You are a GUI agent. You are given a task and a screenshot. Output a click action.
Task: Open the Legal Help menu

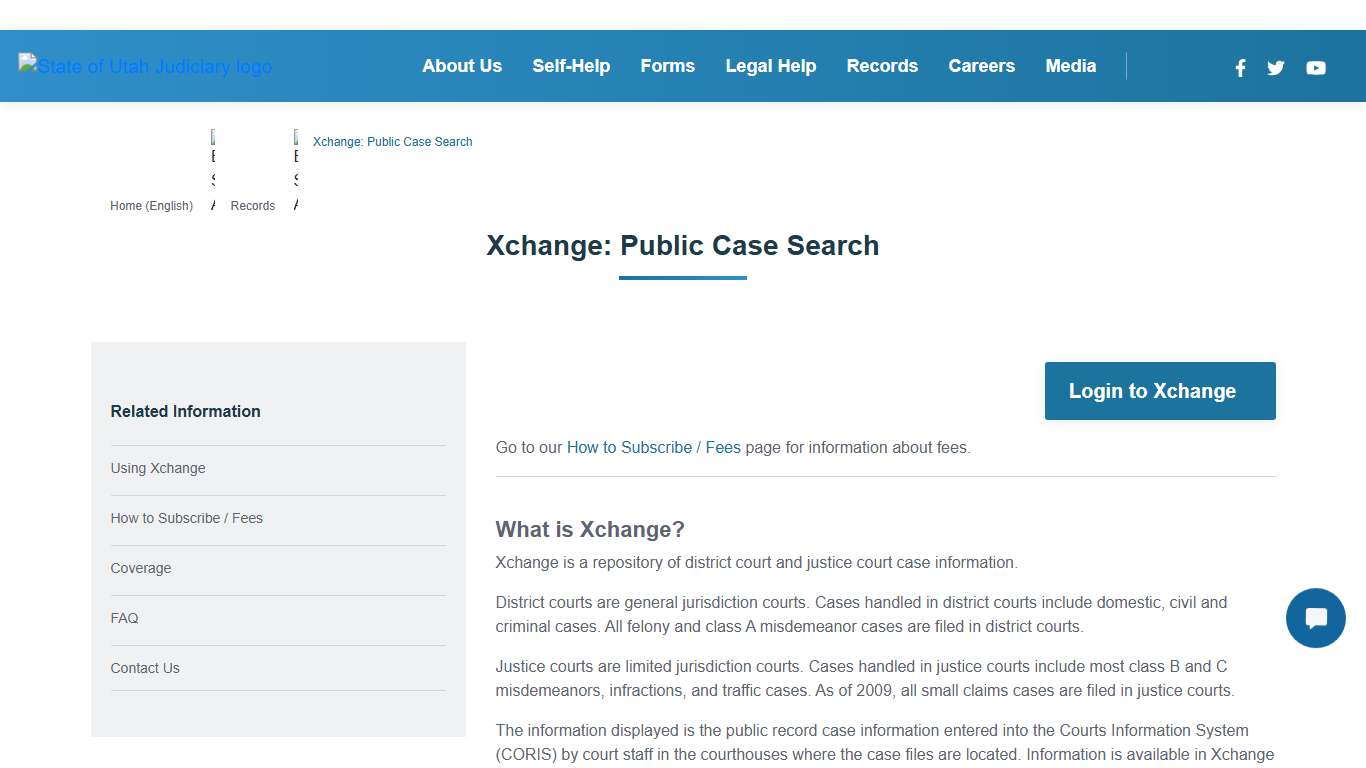(x=771, y=66)
